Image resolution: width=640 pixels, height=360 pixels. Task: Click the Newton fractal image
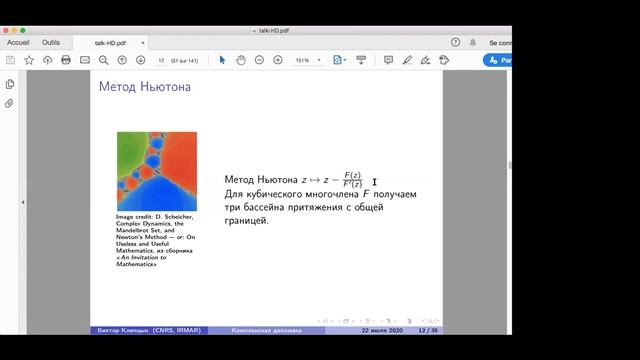coord(157,171)
